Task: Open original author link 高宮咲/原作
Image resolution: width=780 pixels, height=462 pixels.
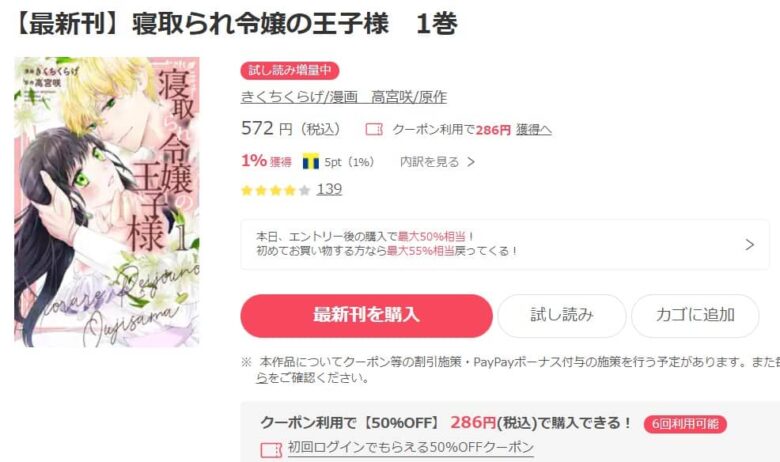Action: (409, 97)
